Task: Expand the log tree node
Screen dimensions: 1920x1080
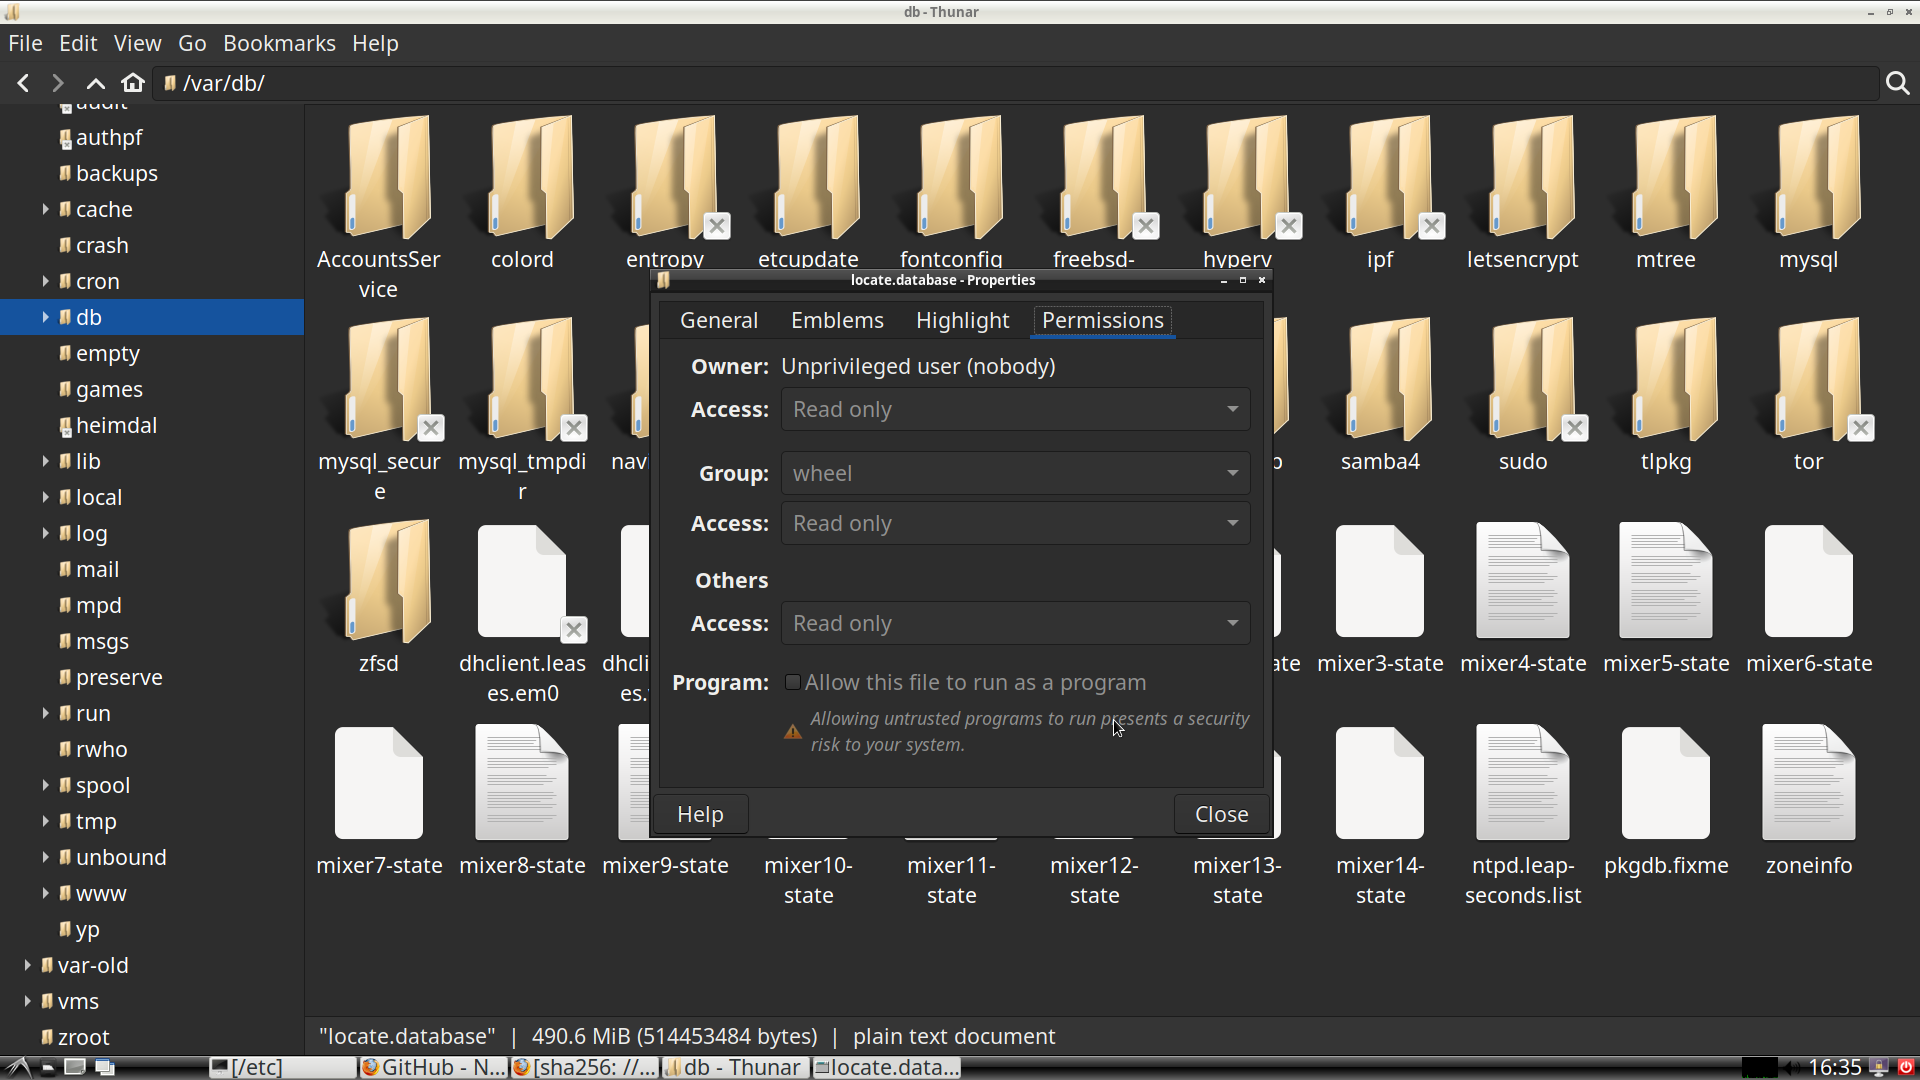Action: 45,533
